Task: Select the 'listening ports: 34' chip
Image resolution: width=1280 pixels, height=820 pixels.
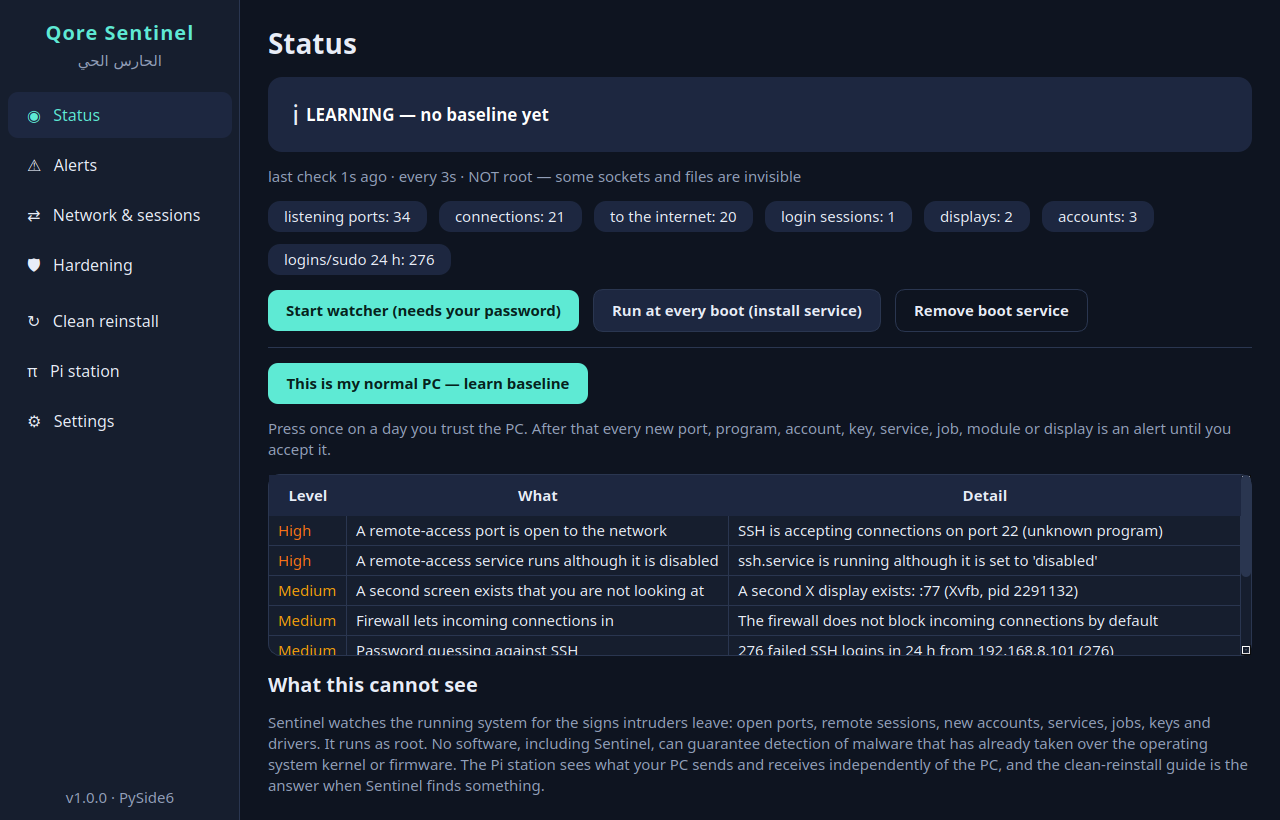Action: click(347, 217)
